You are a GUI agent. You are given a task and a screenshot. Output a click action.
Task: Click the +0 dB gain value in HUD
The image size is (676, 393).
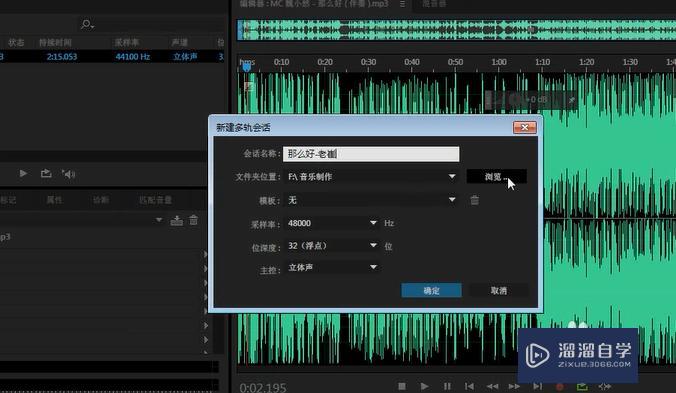[536, 100]
